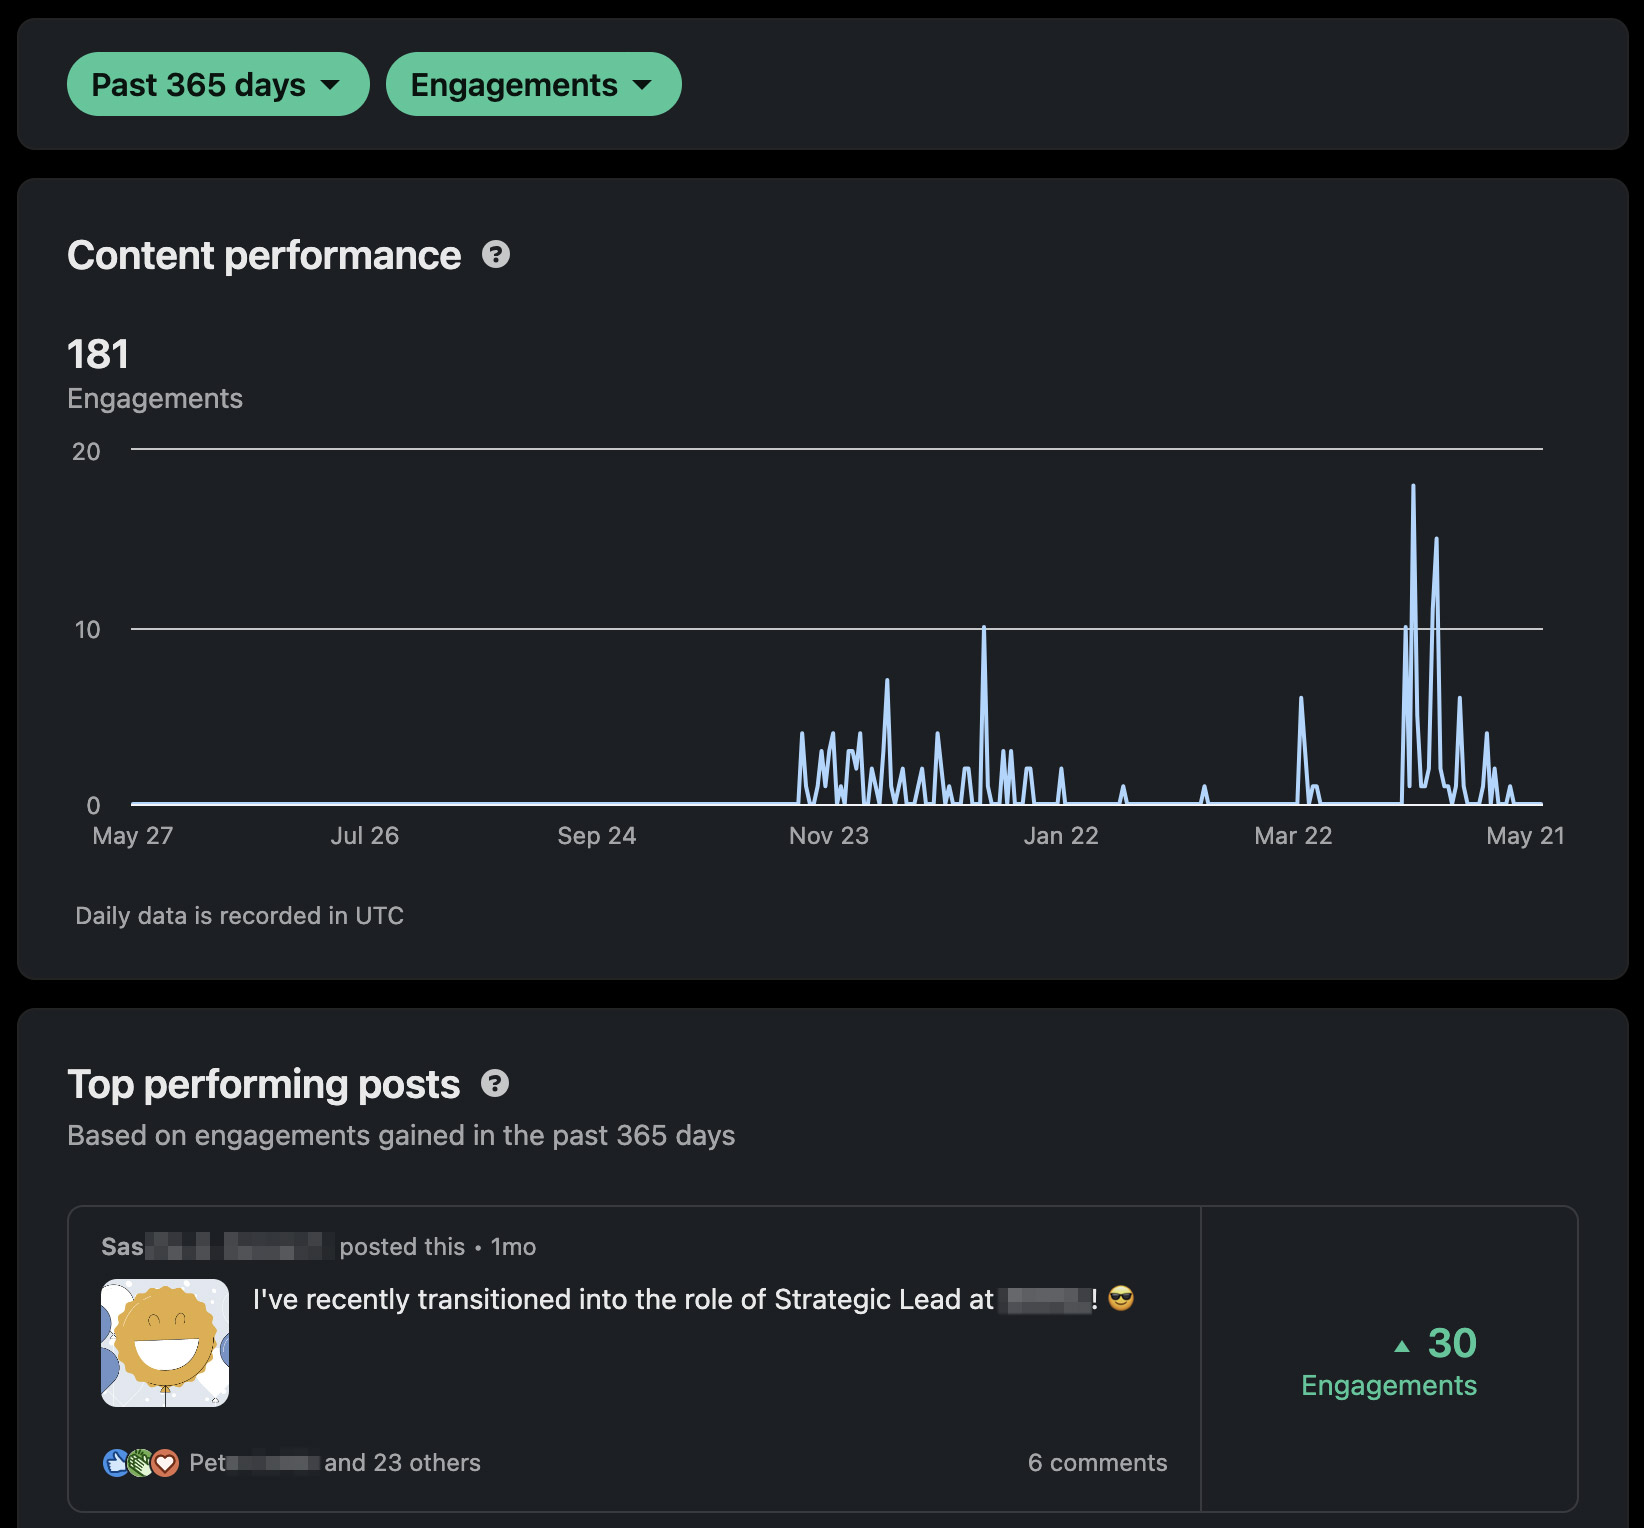
Task: Click the poster's name starting with Sas
Action: click(212, 1247)
